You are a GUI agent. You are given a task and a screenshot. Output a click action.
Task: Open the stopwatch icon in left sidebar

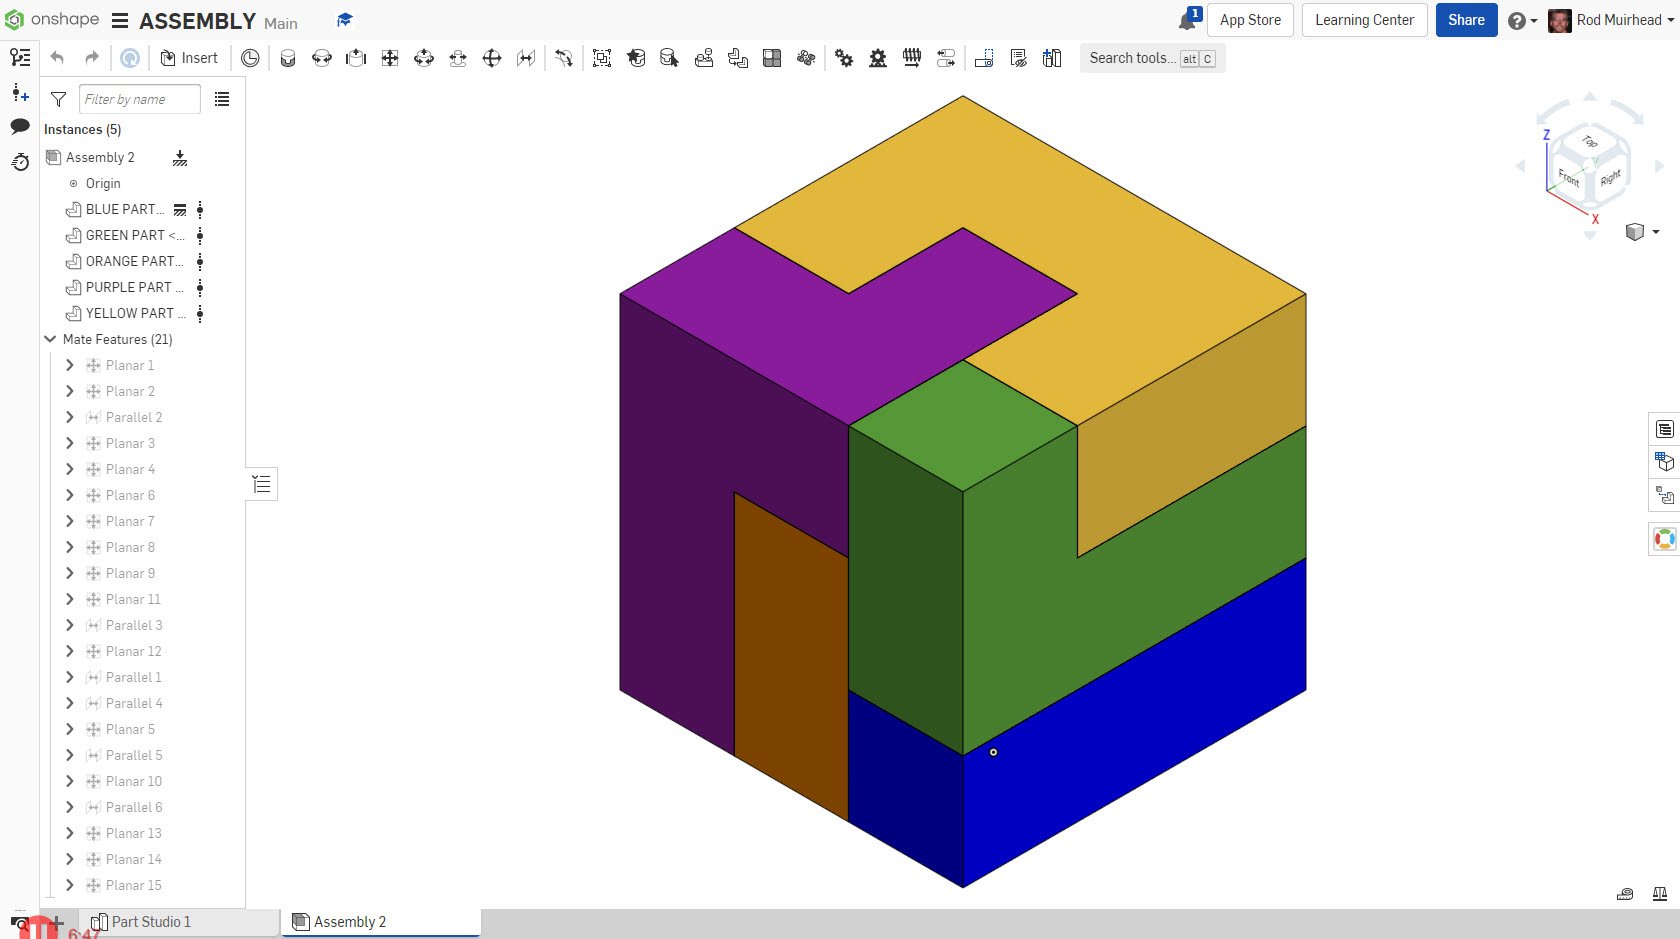[20, 161]
